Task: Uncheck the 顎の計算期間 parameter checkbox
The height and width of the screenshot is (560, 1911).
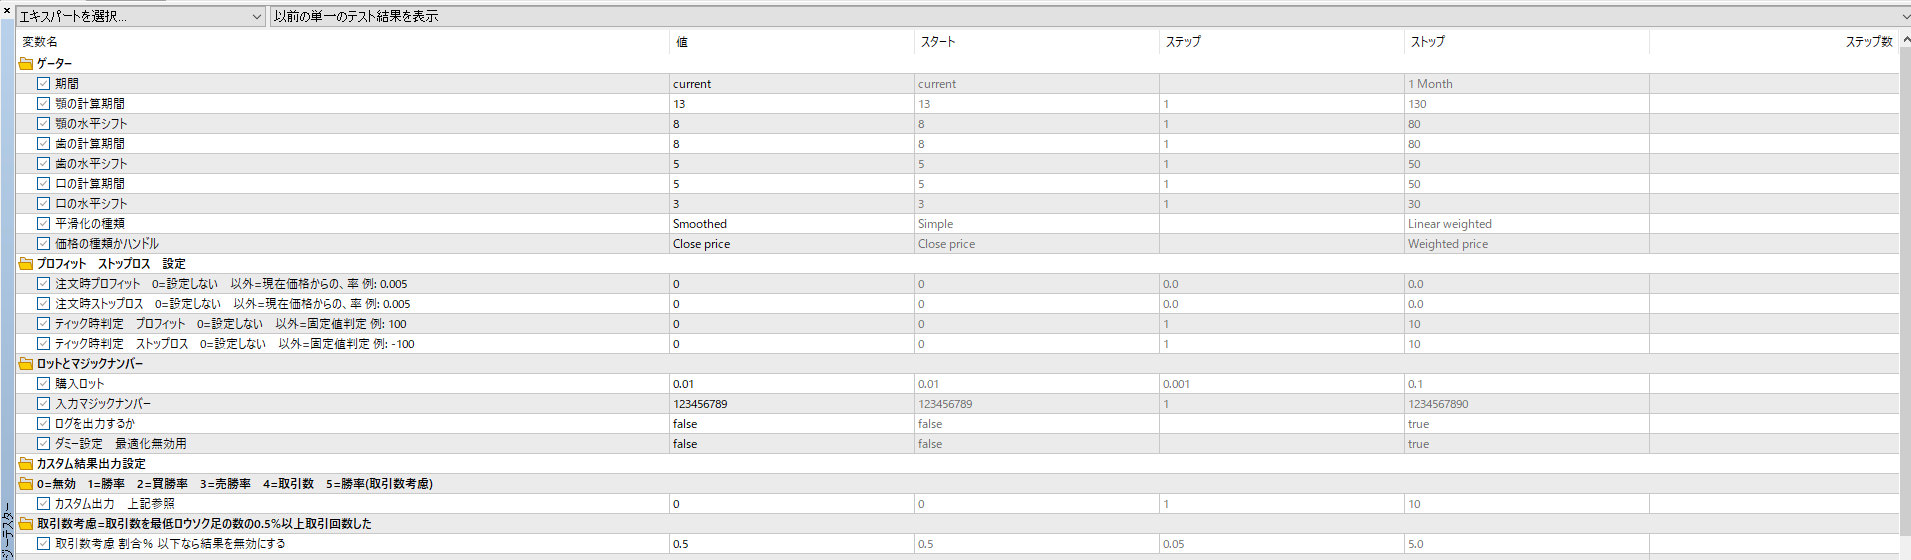Action: click(44, 104)
